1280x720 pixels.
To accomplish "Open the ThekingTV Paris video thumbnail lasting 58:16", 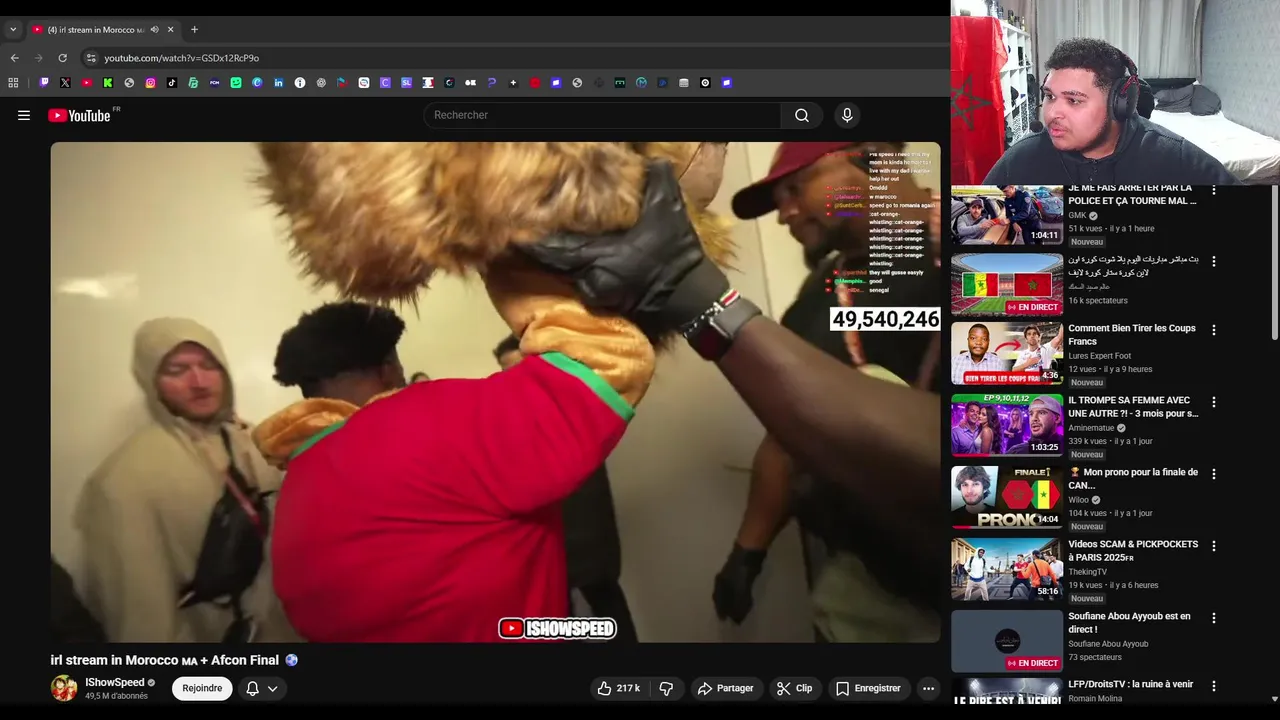I will (x=1007, y=569).
